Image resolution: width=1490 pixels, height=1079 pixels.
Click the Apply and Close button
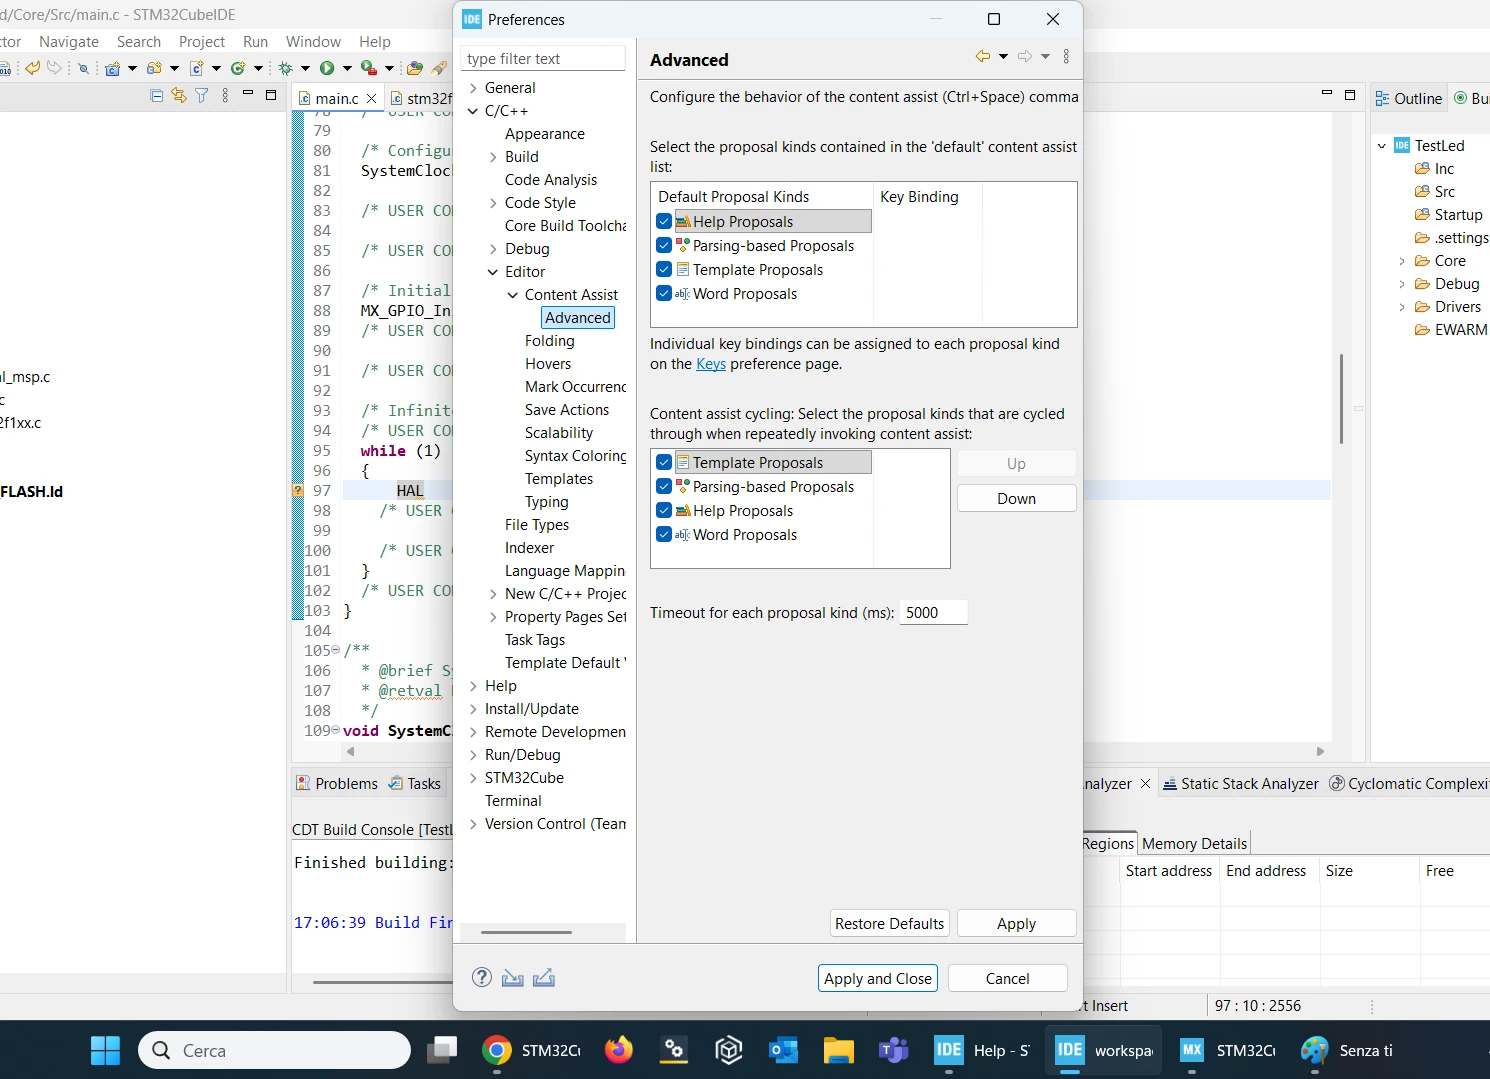click(x=878, y=978)
